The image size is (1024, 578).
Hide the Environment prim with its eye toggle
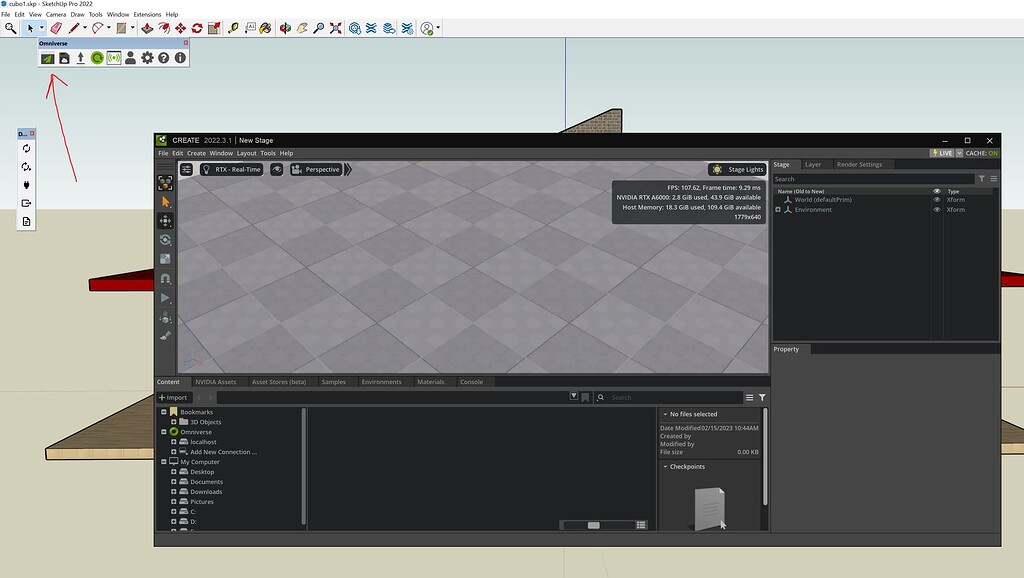937,210
